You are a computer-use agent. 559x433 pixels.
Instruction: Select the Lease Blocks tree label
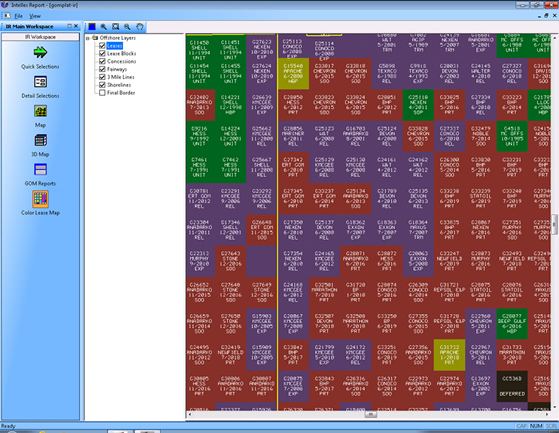(x=122, y=53)
